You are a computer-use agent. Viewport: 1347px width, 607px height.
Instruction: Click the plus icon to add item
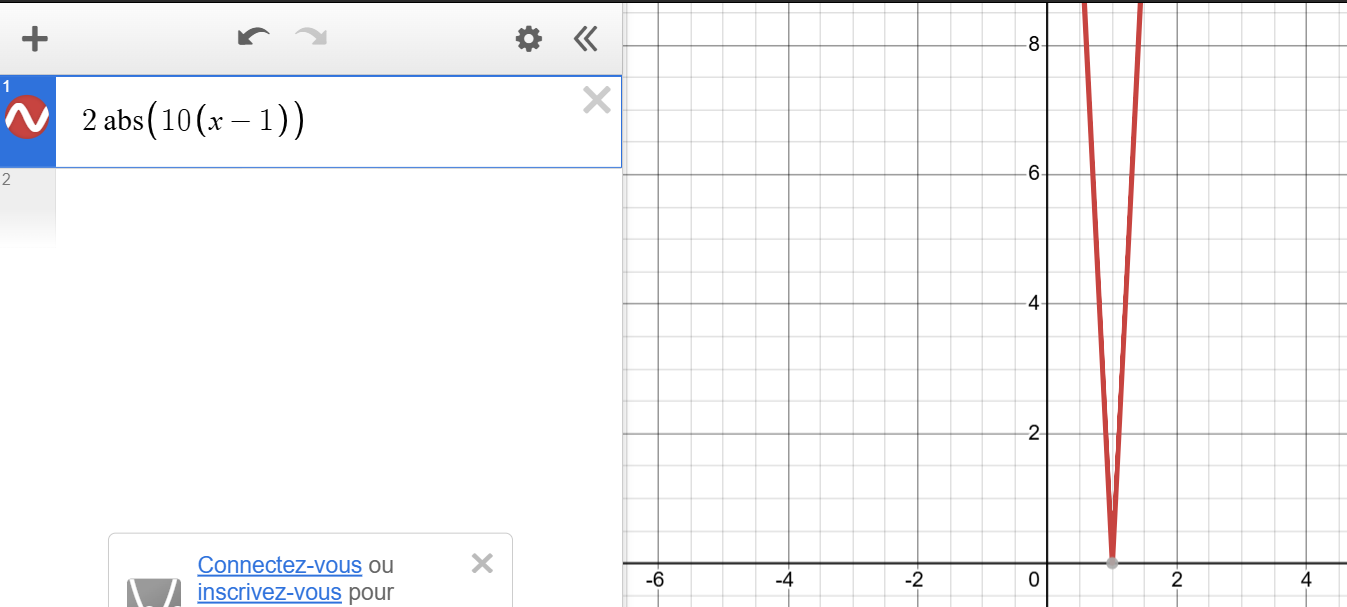click(35, 39)
